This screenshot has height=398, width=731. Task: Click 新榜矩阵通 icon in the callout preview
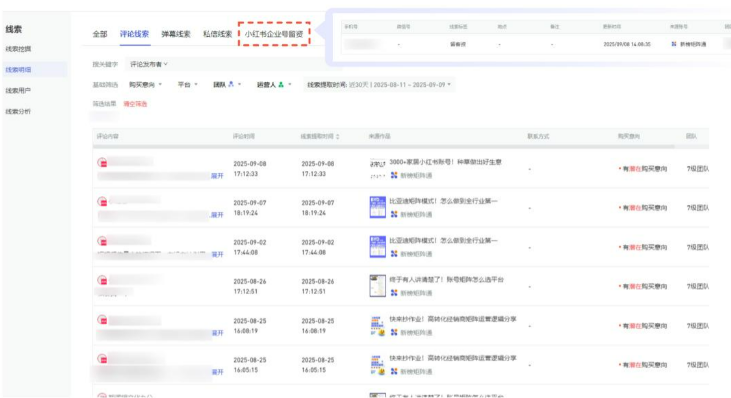click(674, 44)
